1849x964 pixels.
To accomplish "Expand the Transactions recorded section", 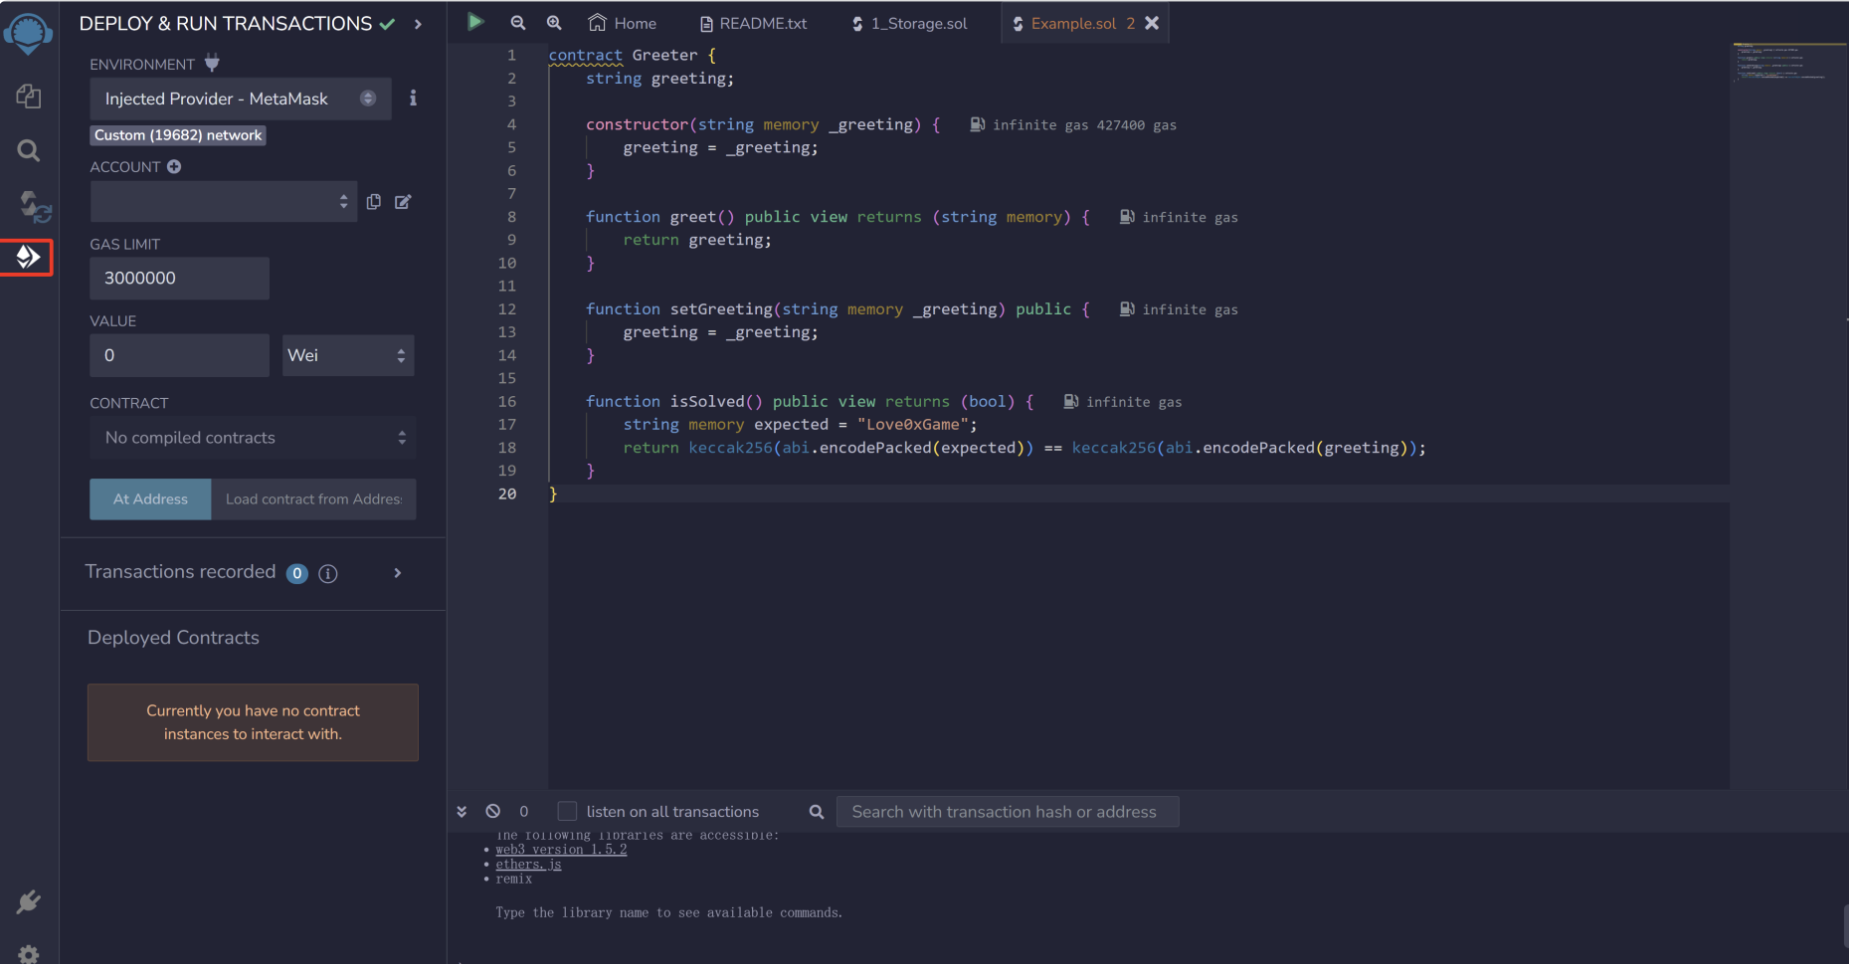I will (398, 573).
